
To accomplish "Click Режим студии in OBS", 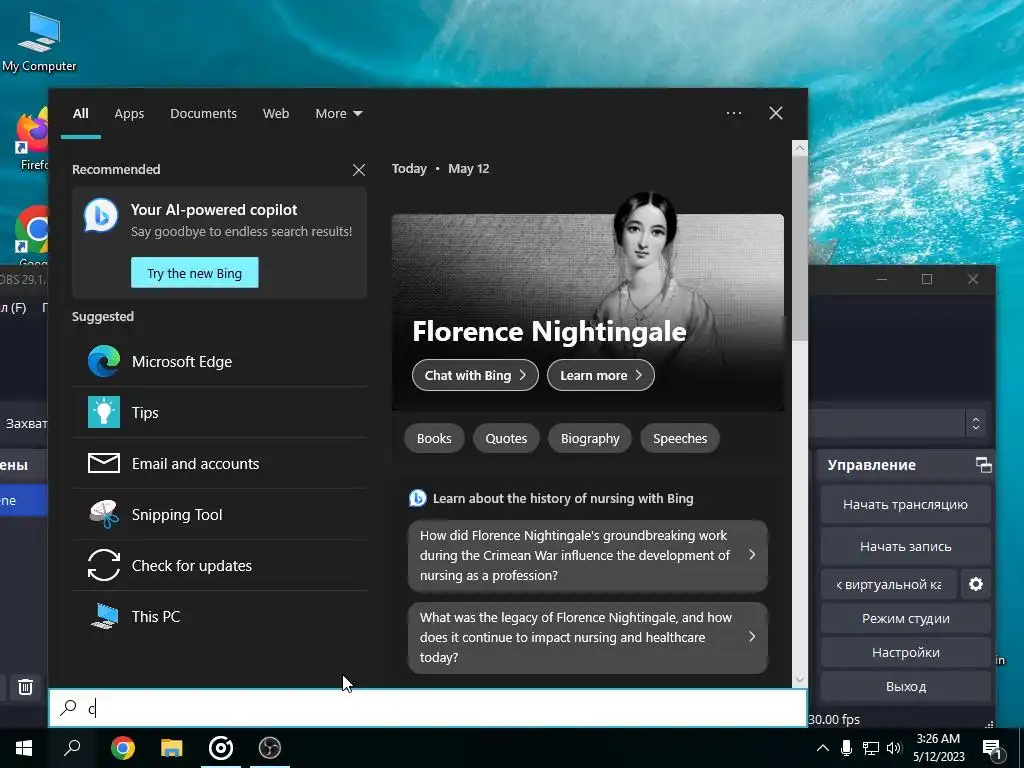I will [905, 618].
